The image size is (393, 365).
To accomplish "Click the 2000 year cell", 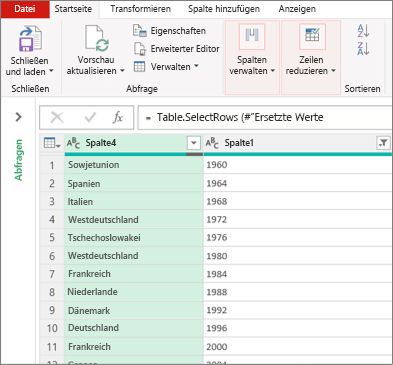I will click(x=298, y=347).
